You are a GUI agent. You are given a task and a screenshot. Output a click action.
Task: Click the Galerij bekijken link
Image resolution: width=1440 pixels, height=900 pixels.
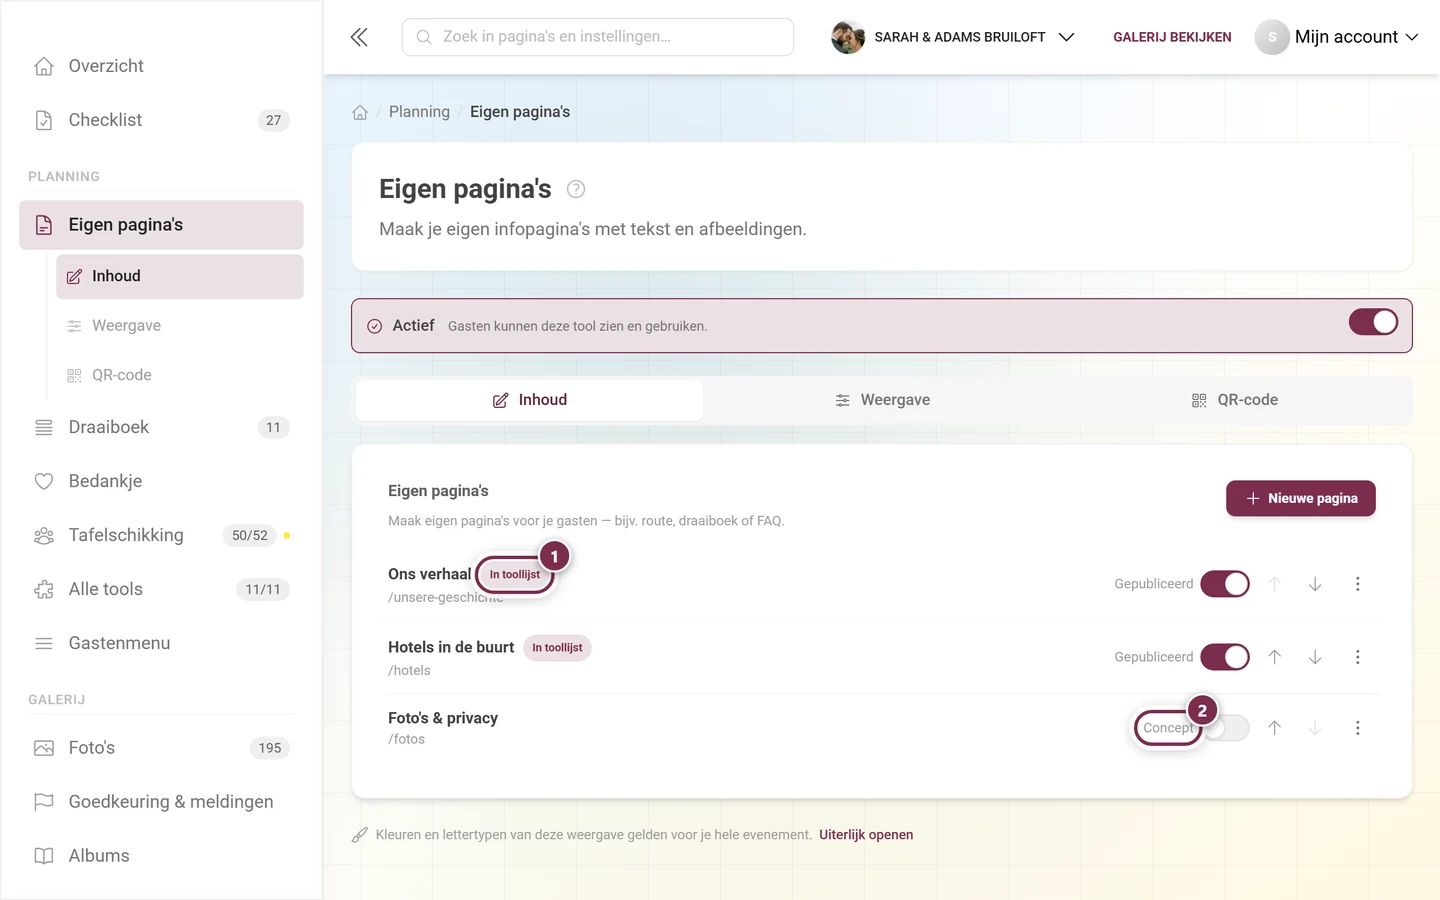pyautogui.click(x=1172, y=37)
